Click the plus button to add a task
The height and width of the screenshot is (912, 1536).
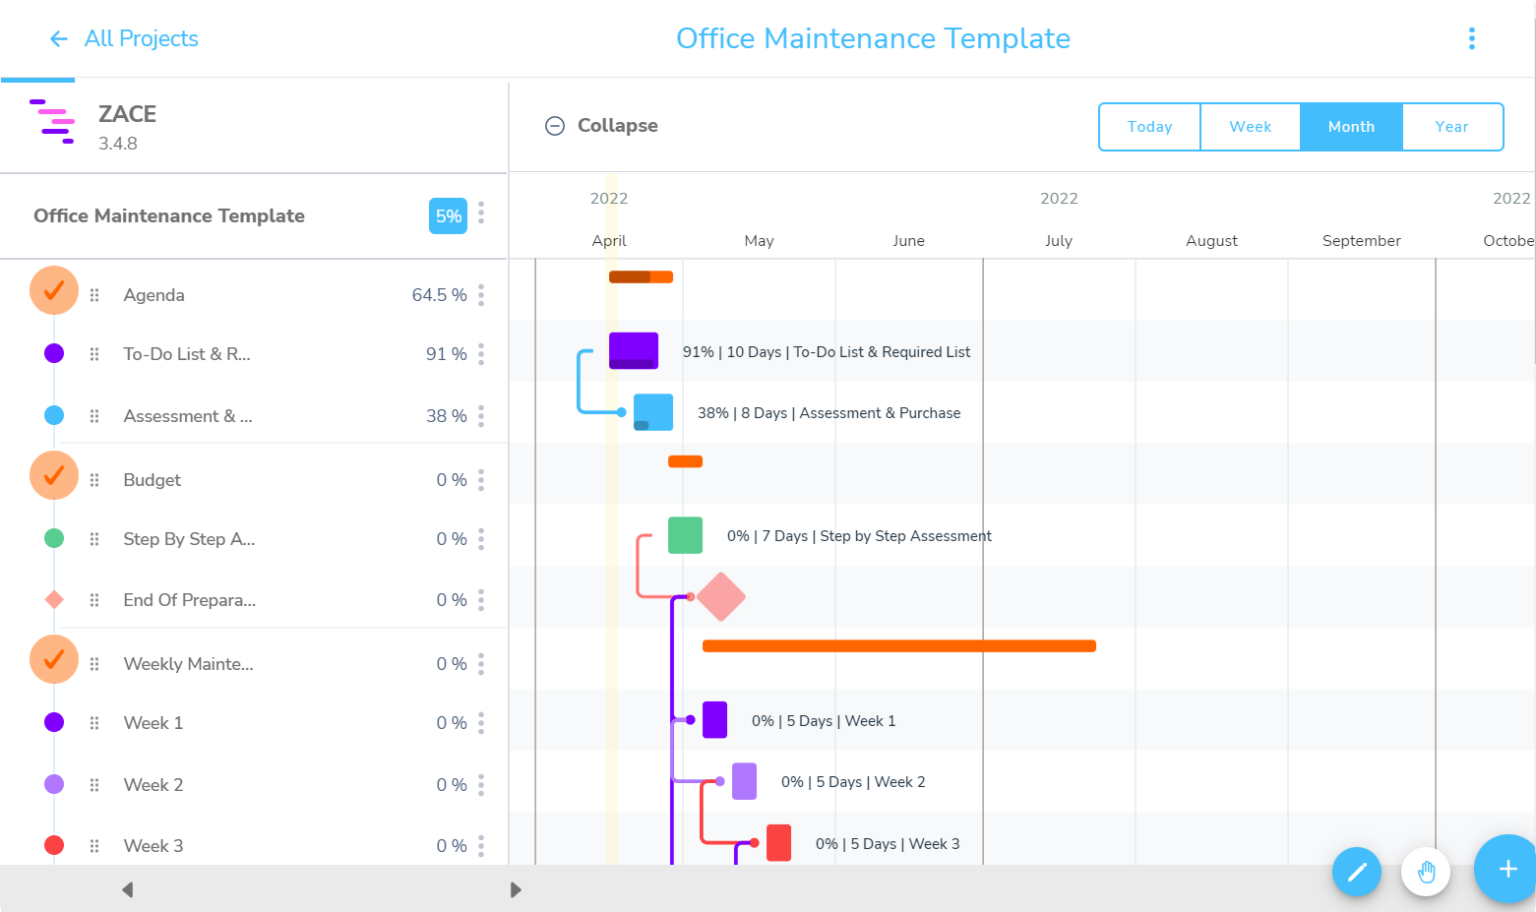pos(1507,869)
